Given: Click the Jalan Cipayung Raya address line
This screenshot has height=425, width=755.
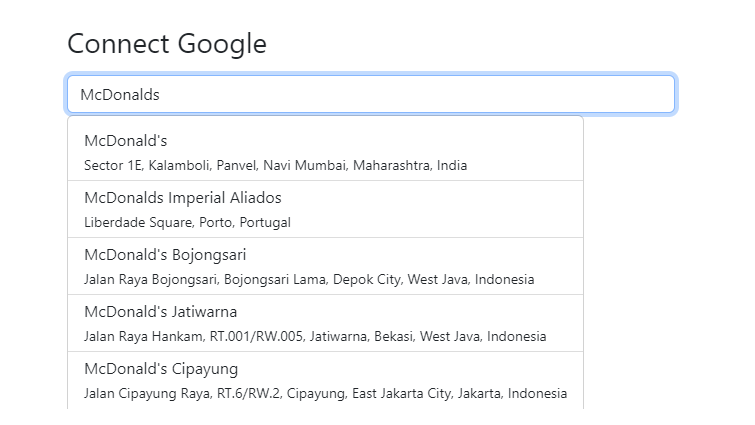Looking at the screenshot, I should pyautogui.click(x=325, y=393).
